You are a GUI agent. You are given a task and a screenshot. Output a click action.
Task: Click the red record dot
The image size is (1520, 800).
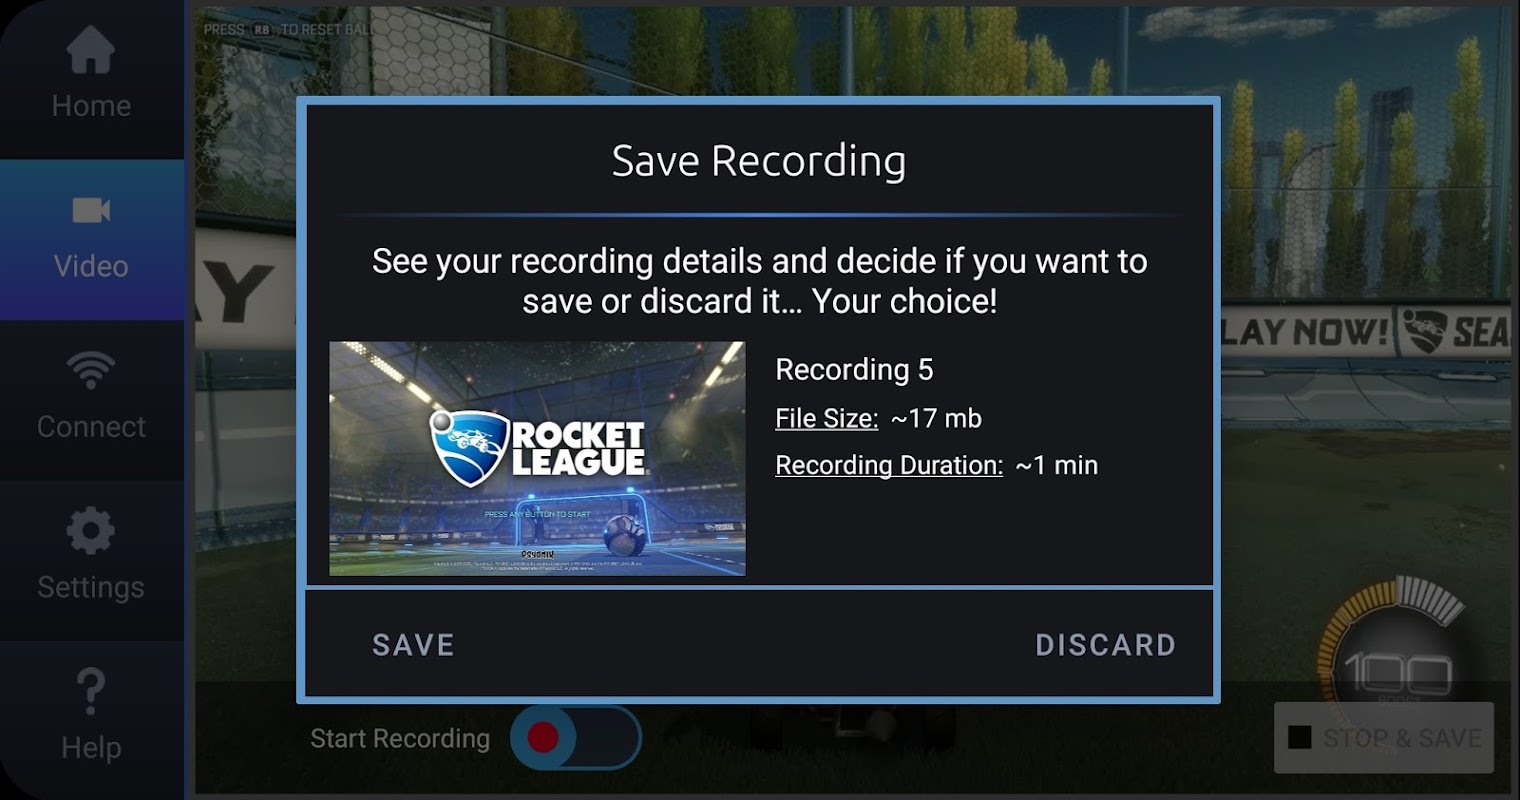tap(543, 738)
